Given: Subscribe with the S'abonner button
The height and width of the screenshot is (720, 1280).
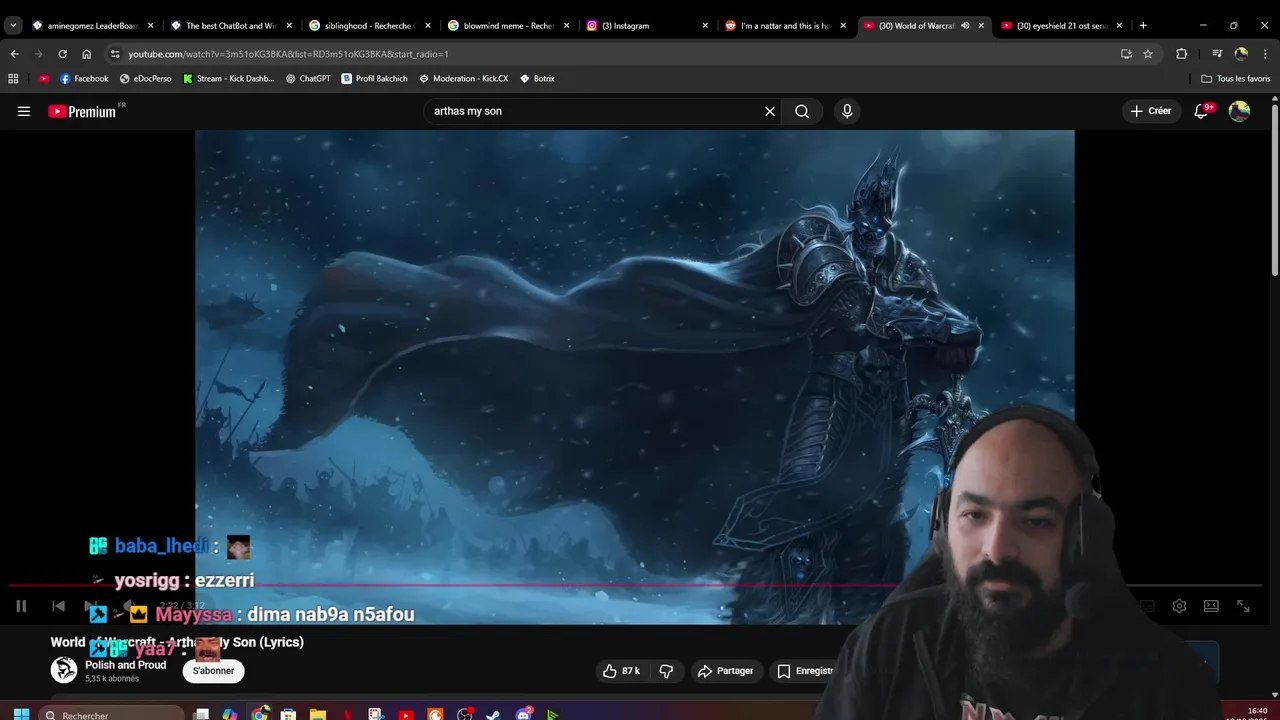Looking at the screenshot, I should pyautogui.click(x=213, y=671).
